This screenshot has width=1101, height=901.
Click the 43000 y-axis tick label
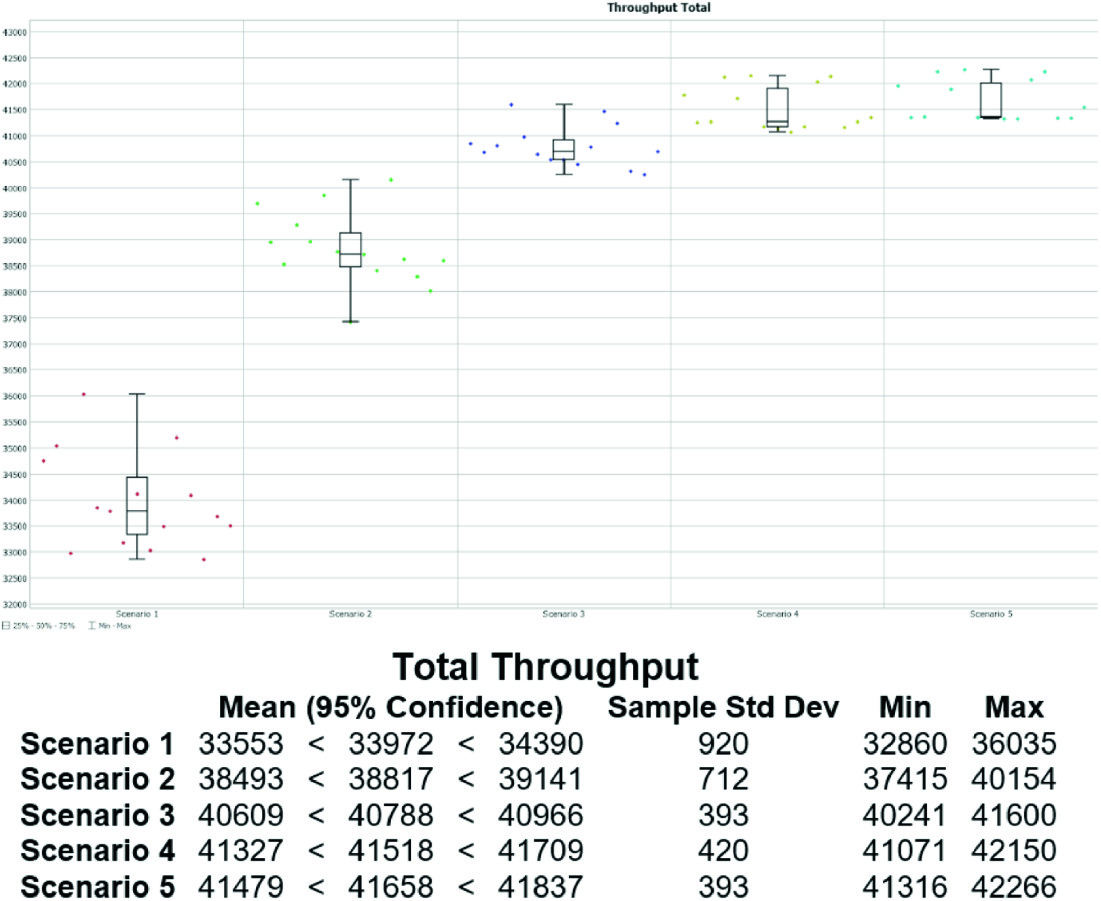[15, 32]
